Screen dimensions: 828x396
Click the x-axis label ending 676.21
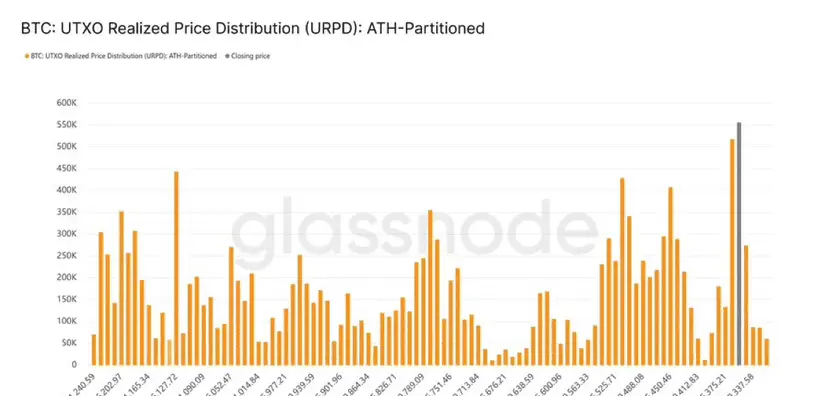tap(493, 385)
